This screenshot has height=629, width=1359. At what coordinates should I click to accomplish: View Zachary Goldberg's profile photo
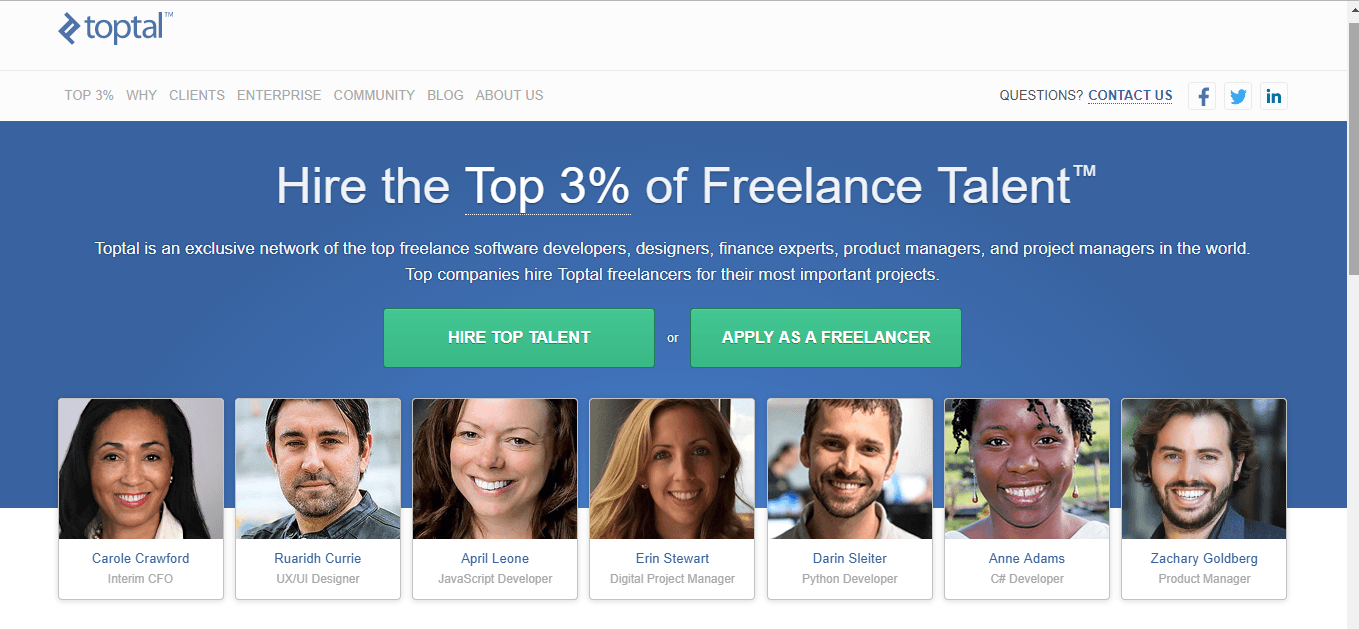(x=1204, y=469)
